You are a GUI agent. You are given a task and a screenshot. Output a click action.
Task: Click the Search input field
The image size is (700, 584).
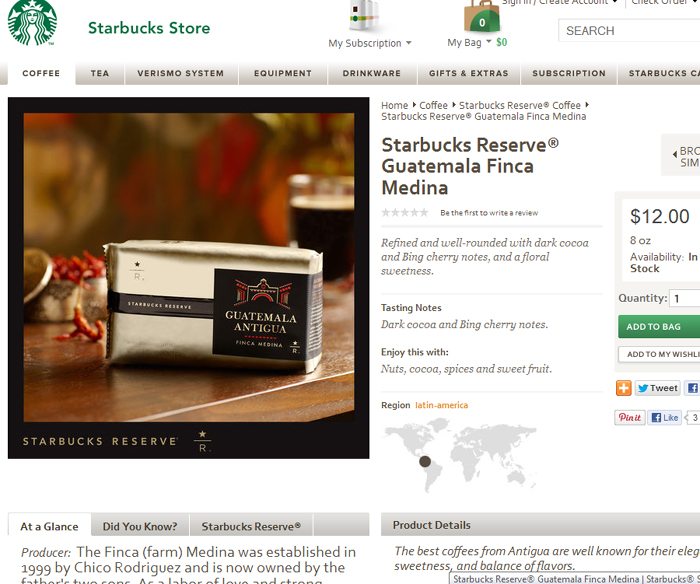pos(629,30)
